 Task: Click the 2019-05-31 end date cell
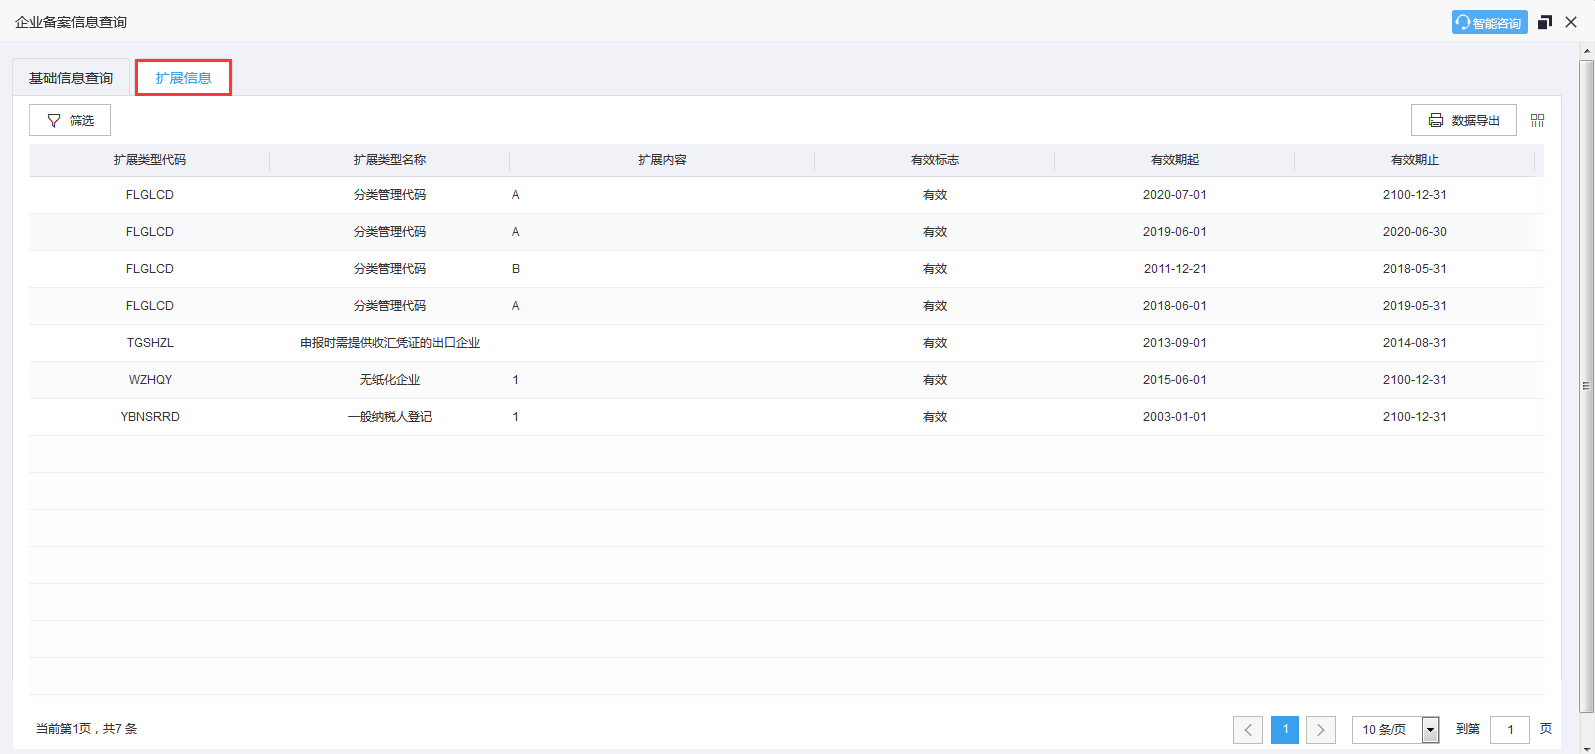1415,306
